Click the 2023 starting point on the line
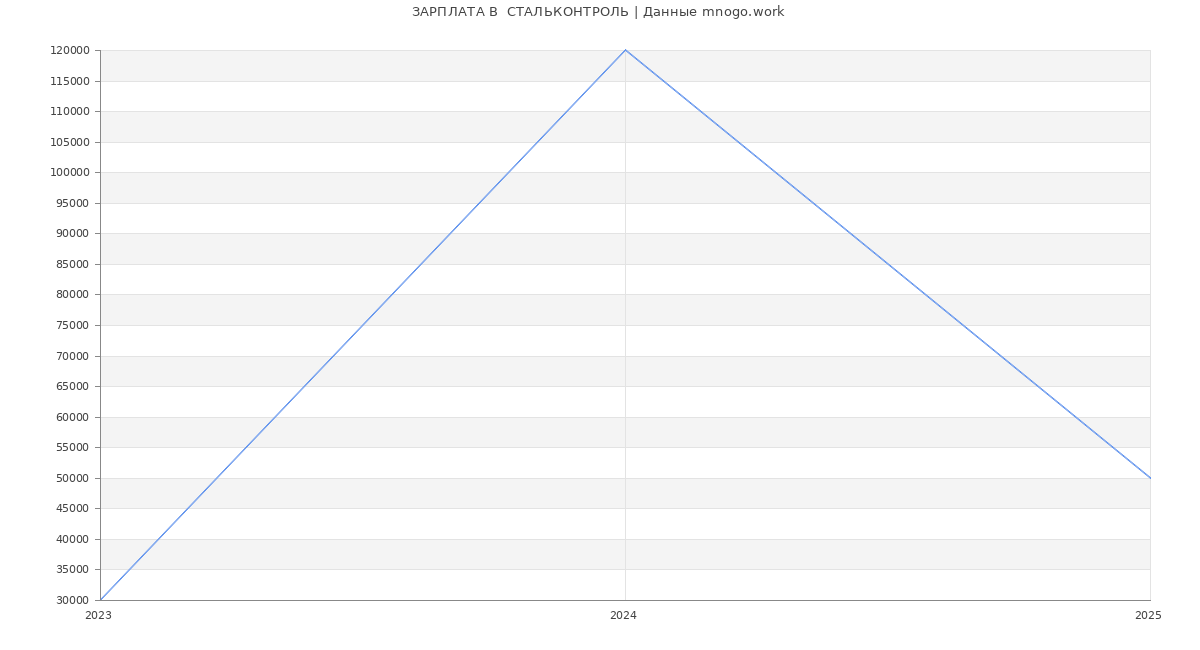This screenshot has width=1200, height=650. coord(100,600)
